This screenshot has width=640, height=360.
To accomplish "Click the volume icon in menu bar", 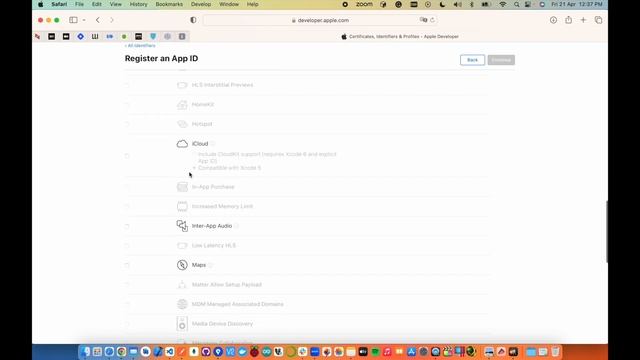I will pos(458,4).
